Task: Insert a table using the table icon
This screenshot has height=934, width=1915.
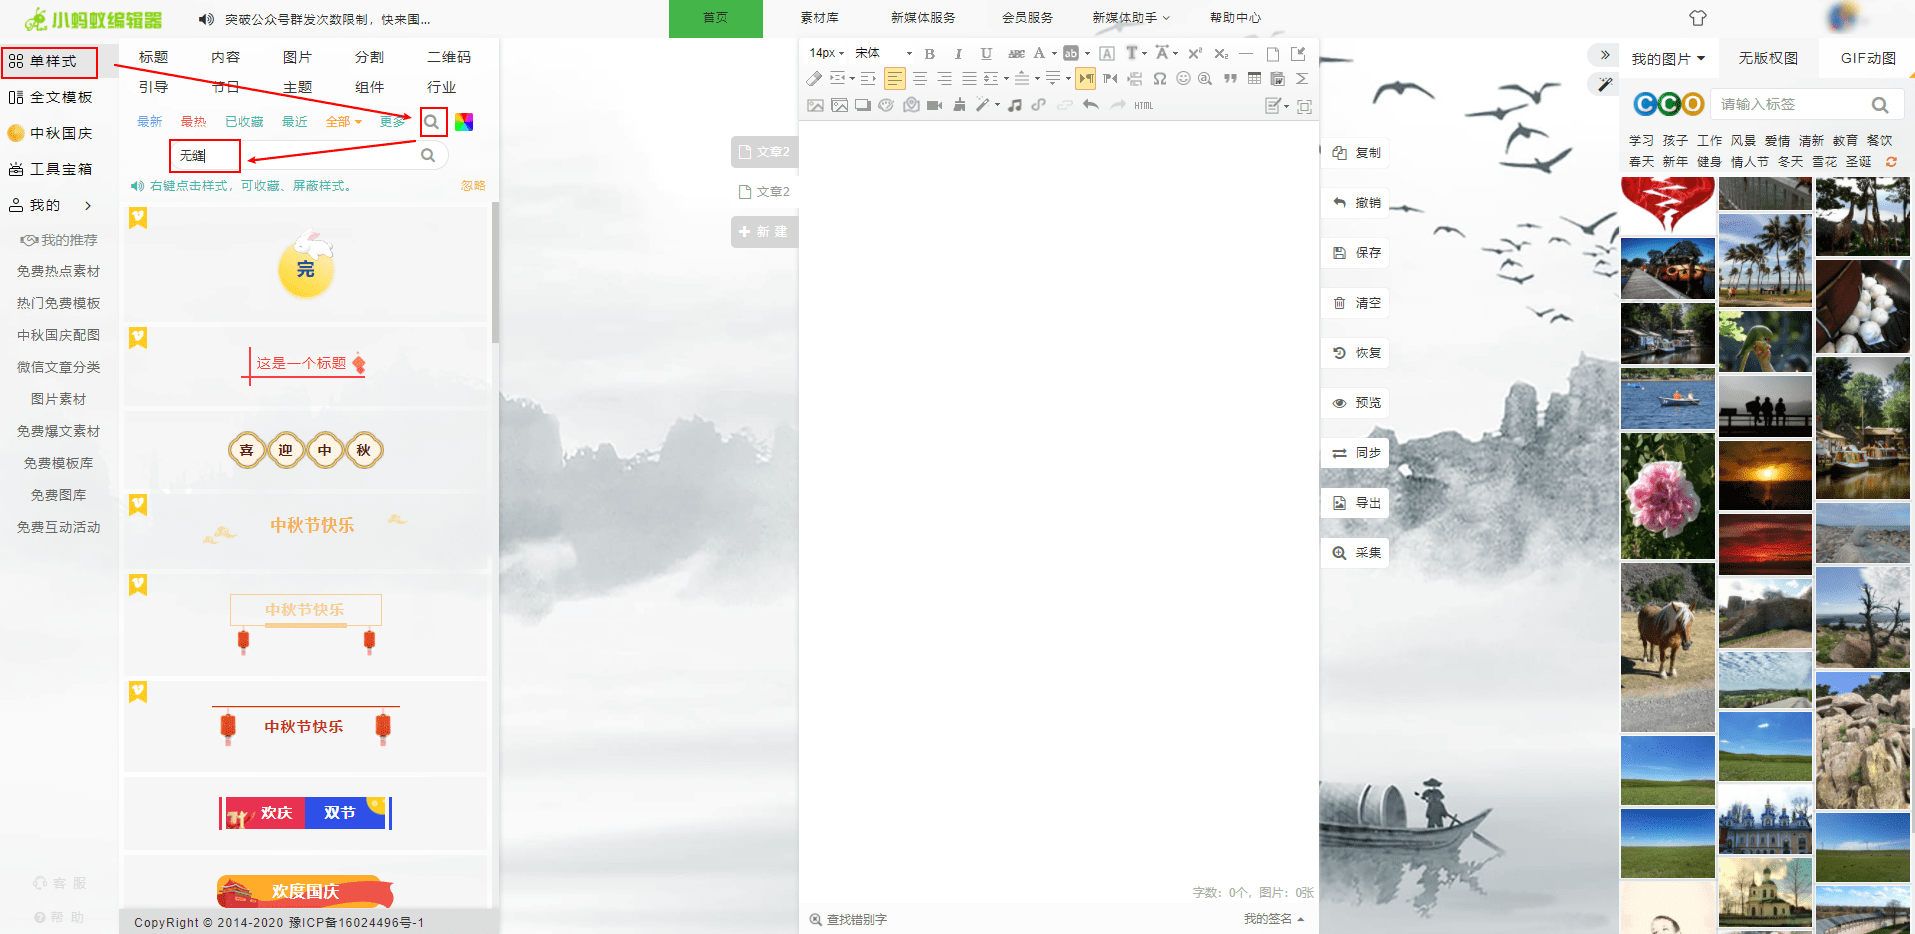Action: [x=1254, y=78]
